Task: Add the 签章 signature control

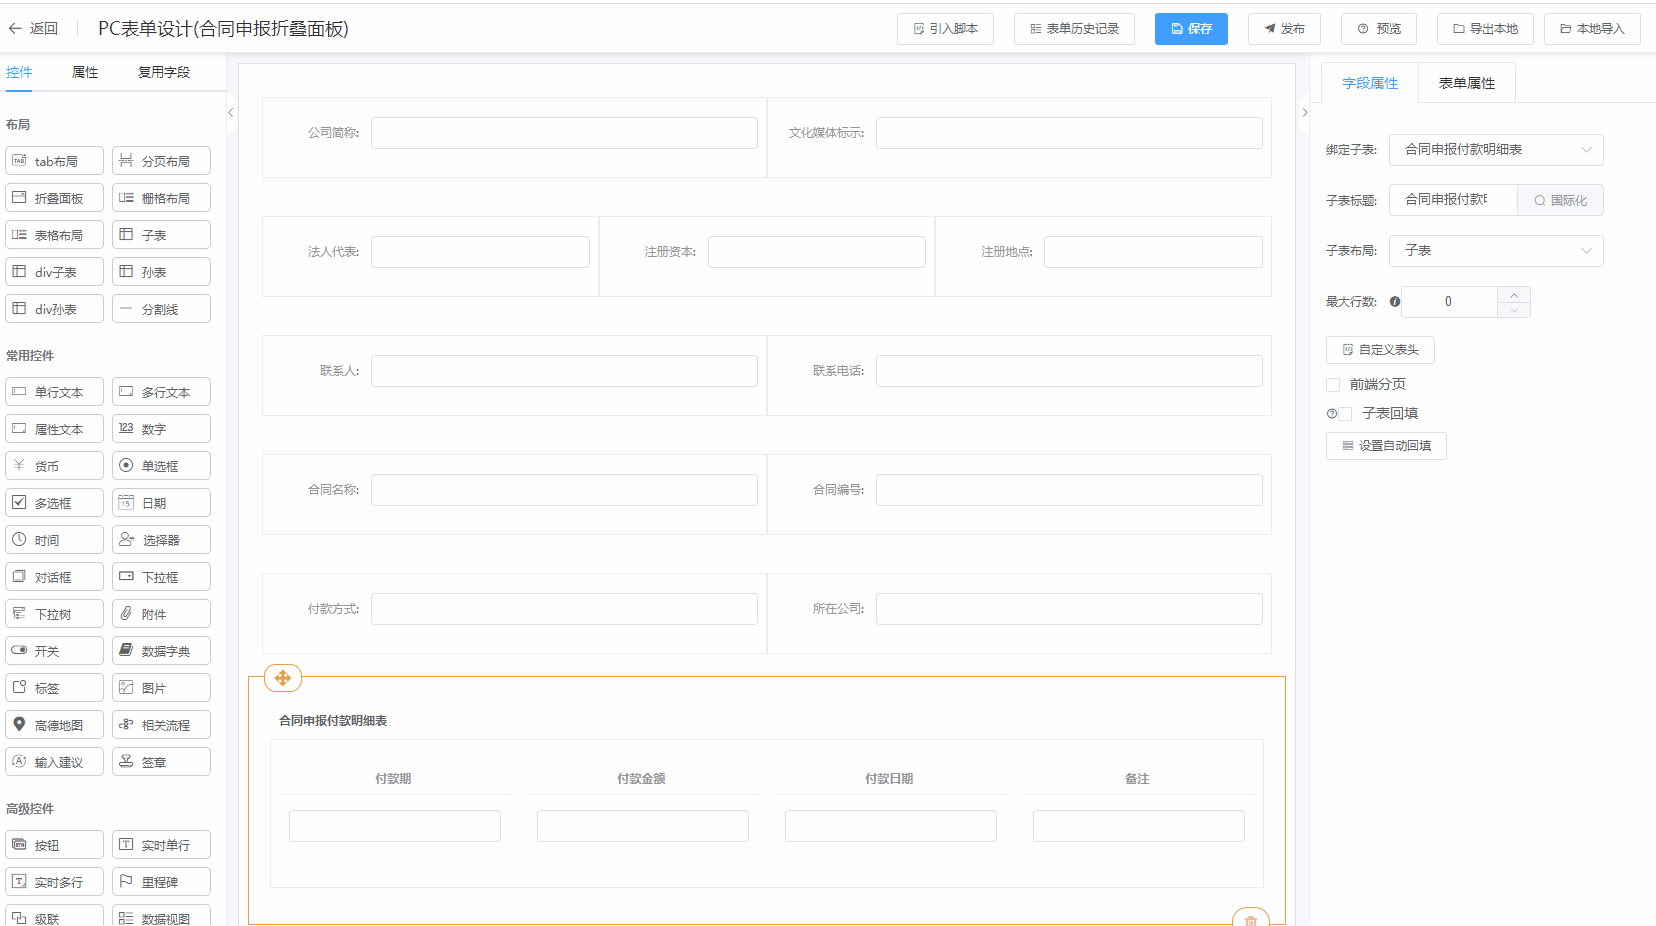Action: 161,762
